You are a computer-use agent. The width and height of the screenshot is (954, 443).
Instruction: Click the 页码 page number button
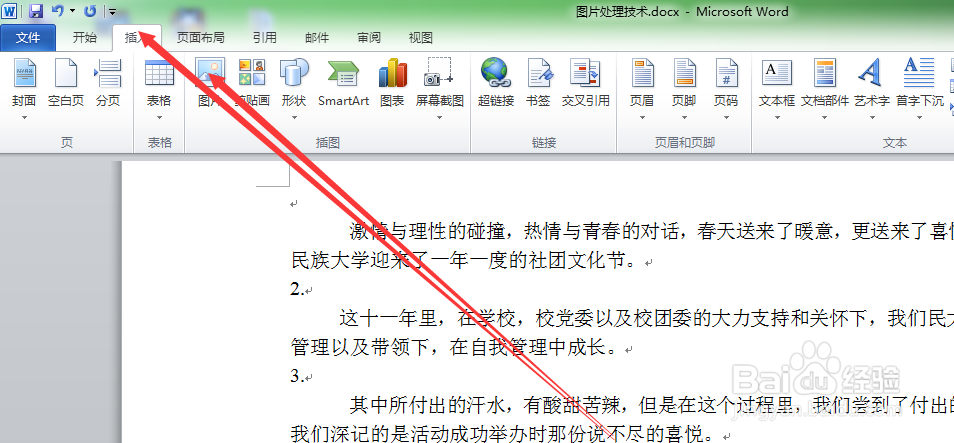tap(726, 82)
